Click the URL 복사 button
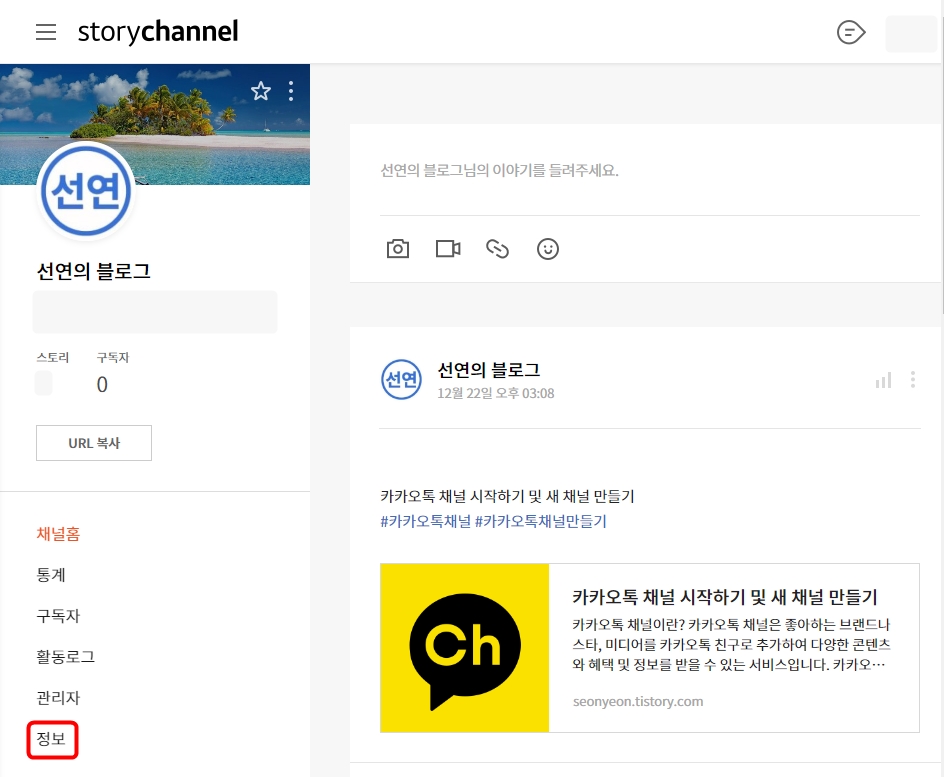 coord(93,442)
